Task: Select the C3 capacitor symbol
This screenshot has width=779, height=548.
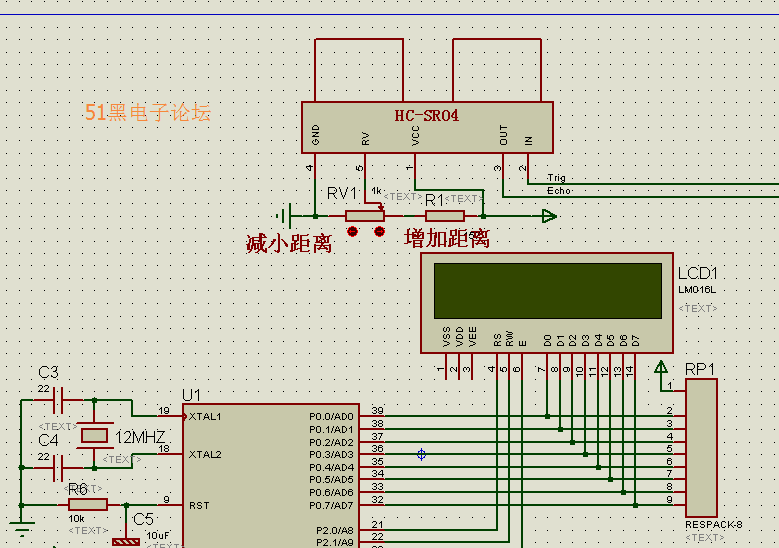Action: (58, 400)
